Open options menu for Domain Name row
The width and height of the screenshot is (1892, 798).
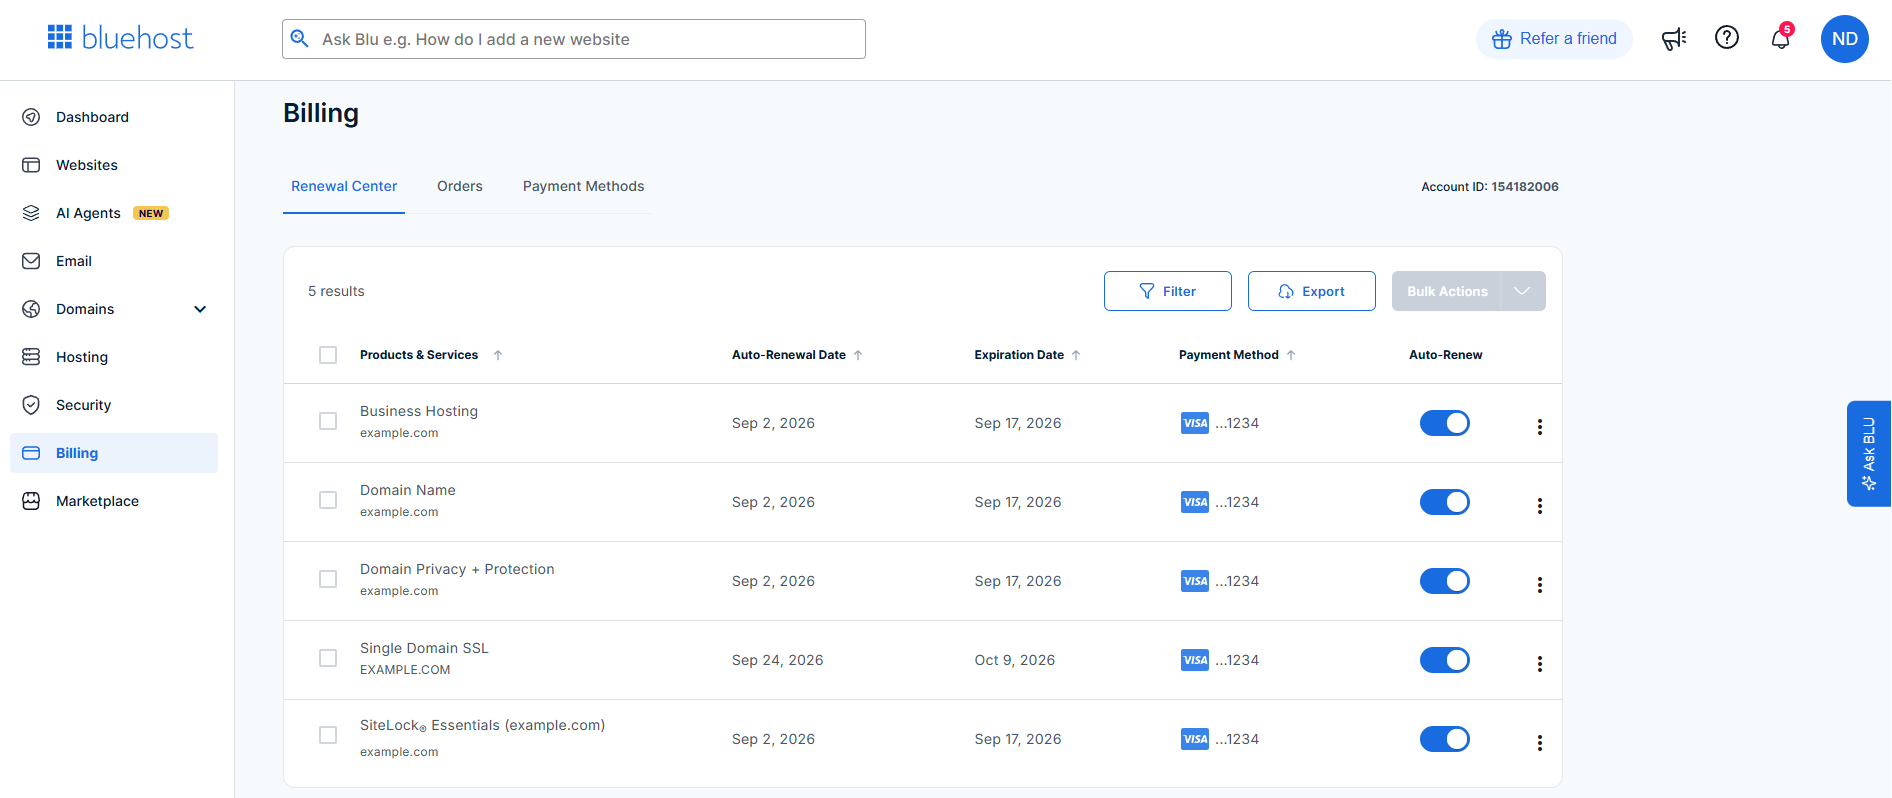coord(1540,506)
